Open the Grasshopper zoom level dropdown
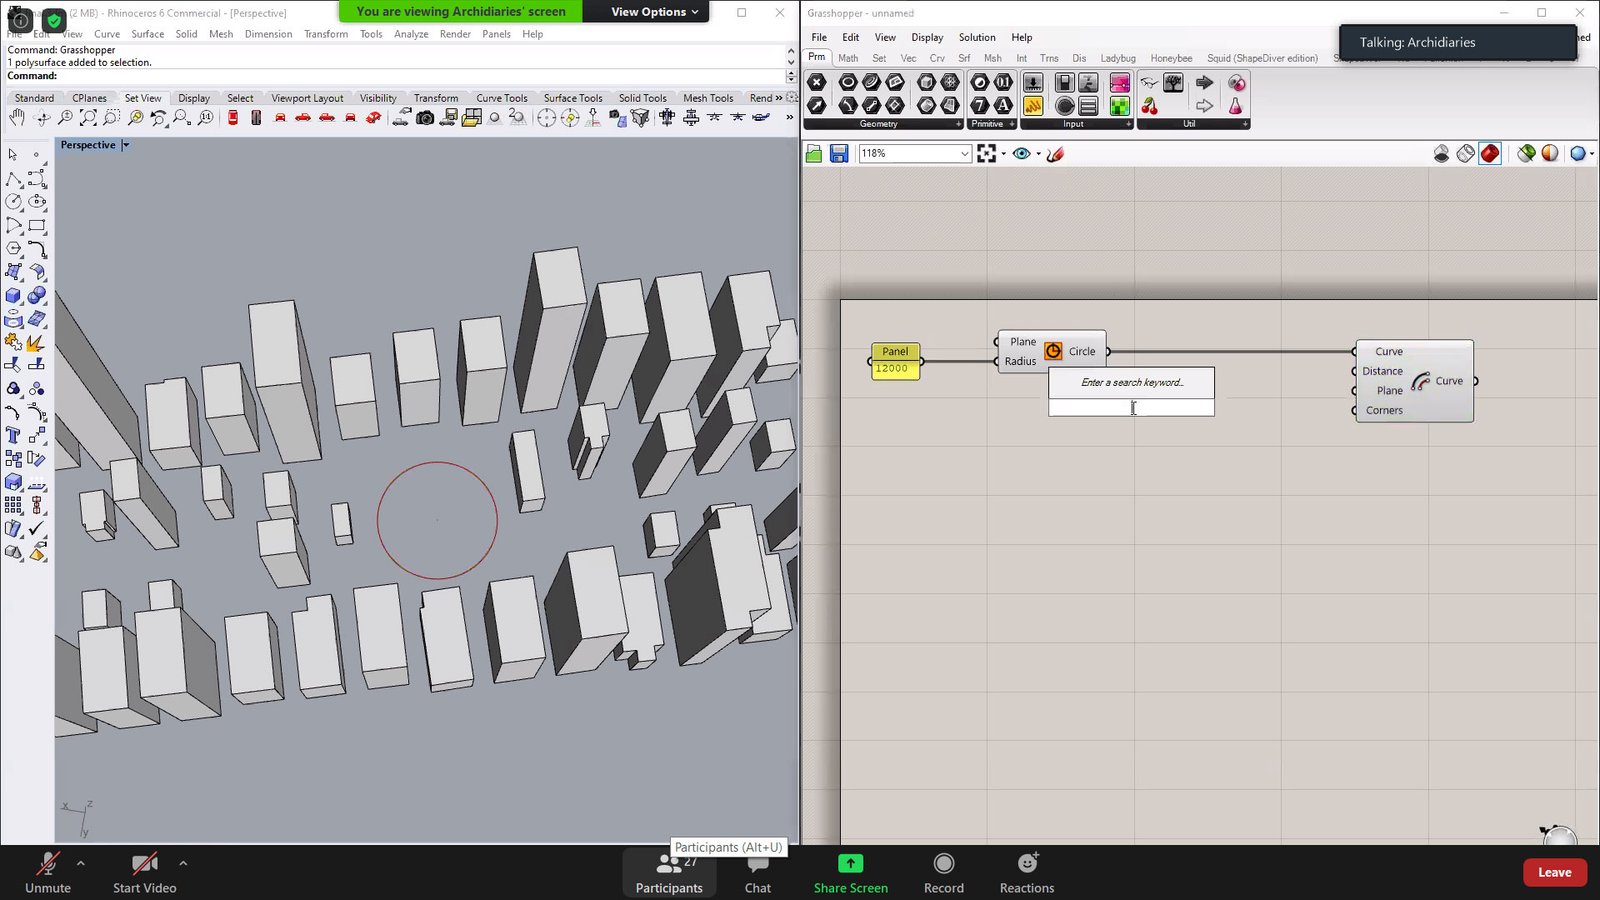This screenshot has height=900, width=1600. coord(964,153)
